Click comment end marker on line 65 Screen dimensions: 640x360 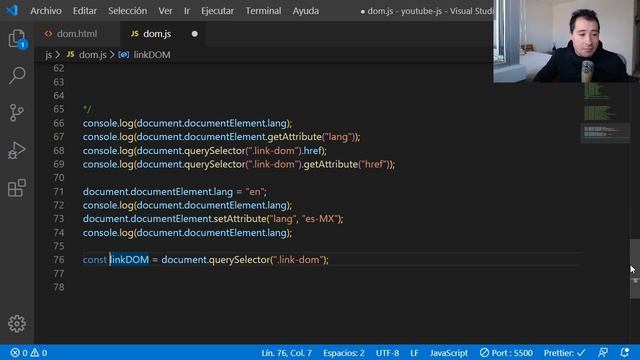point(87,109)
